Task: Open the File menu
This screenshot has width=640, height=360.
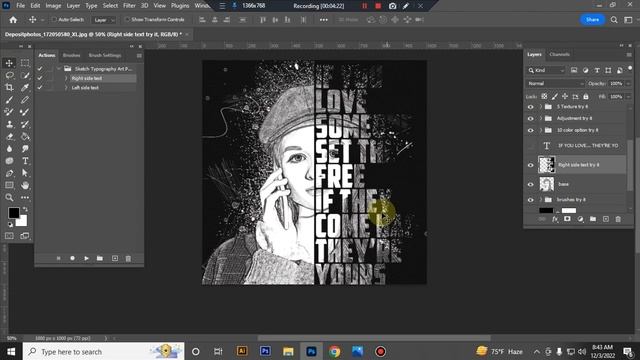Action: pos(20,6)
